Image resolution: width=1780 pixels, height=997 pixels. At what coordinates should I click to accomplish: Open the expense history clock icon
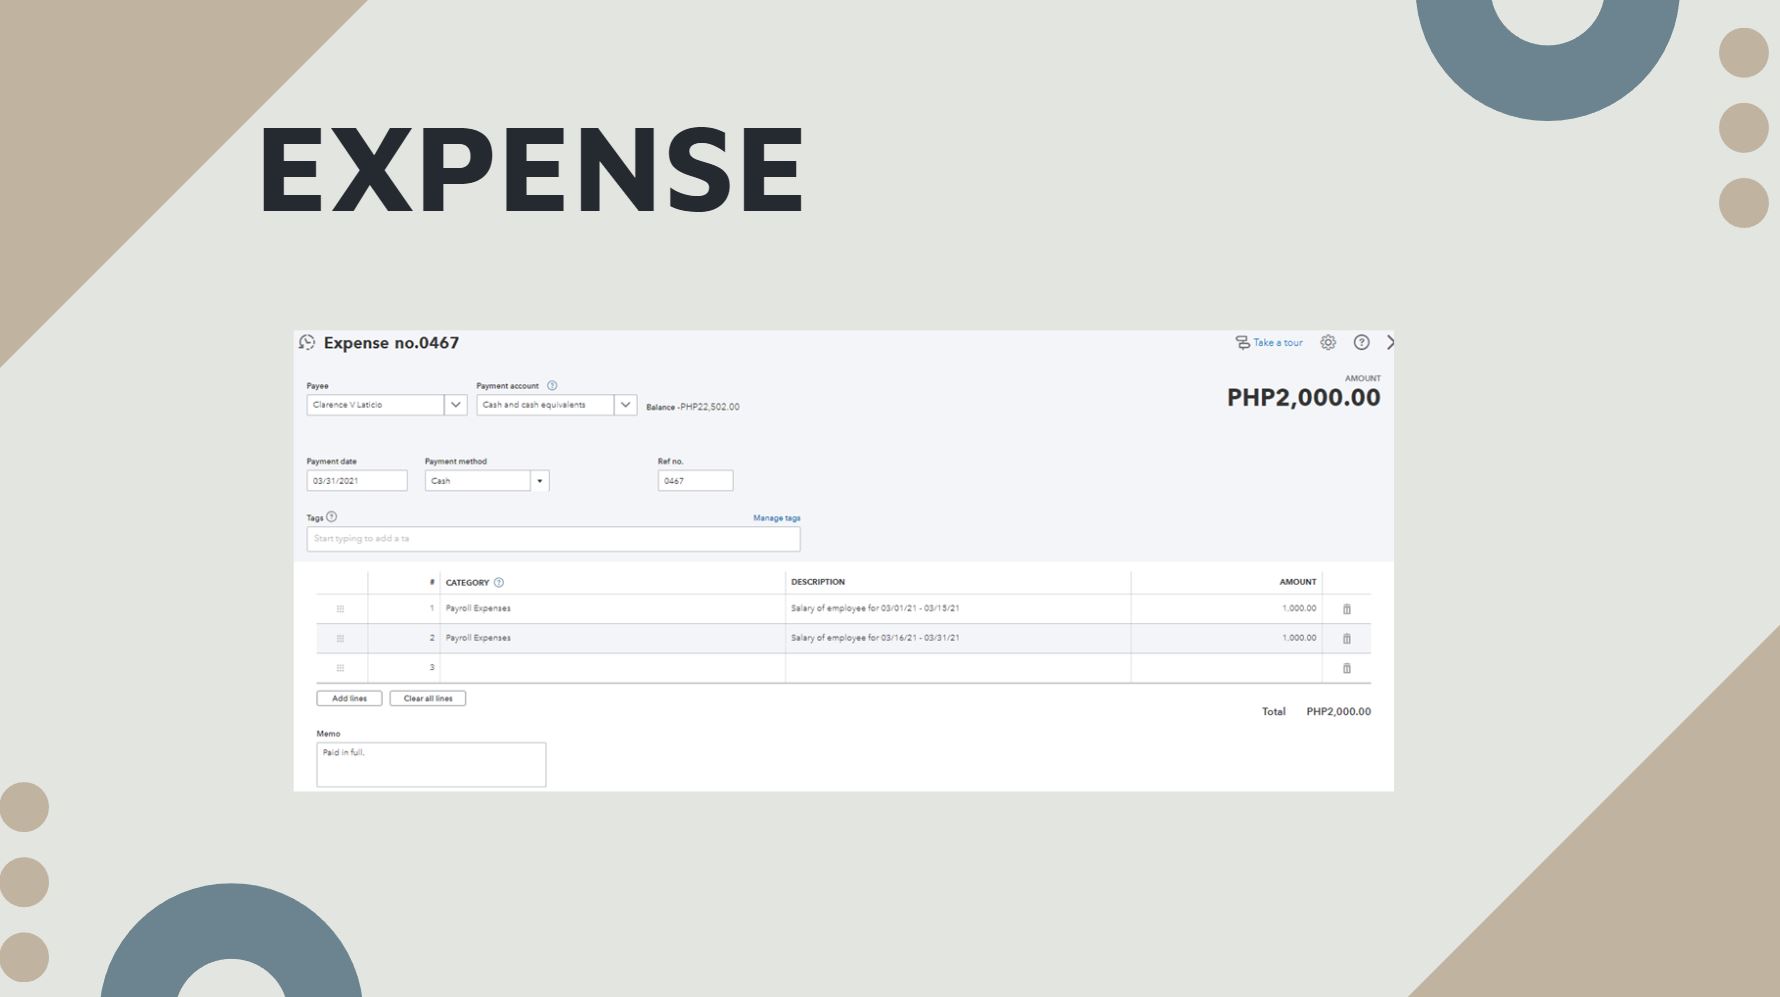[x=307, y=343]
